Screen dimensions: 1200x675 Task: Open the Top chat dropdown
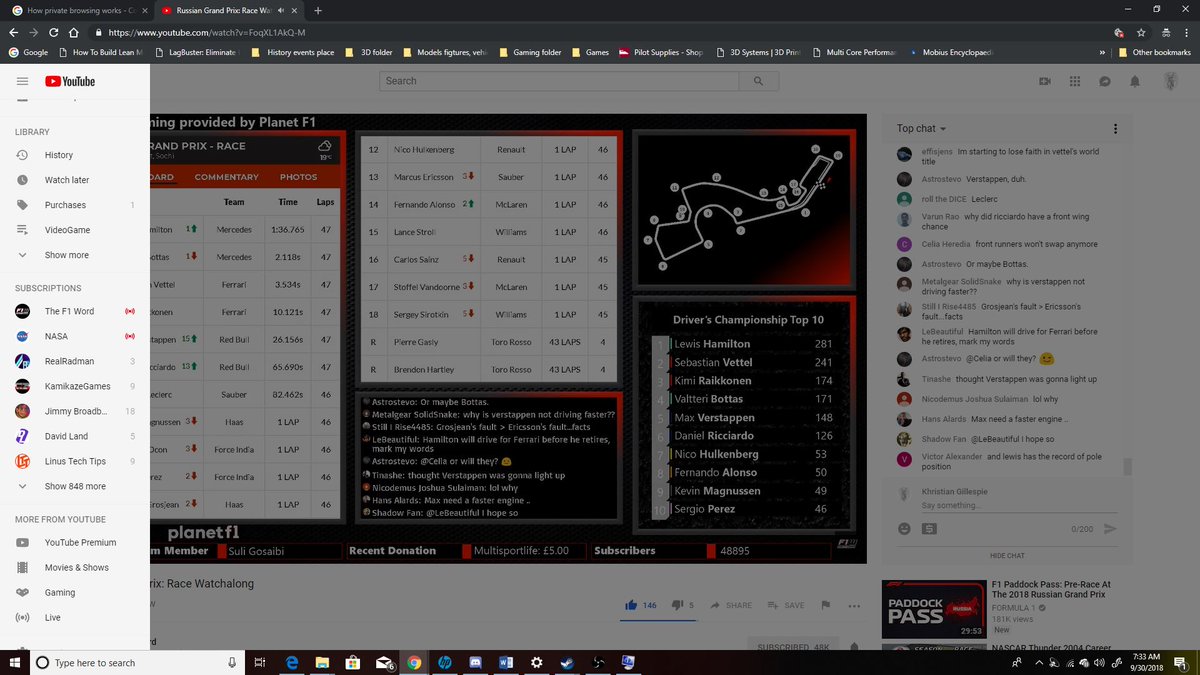click(921, 128)
